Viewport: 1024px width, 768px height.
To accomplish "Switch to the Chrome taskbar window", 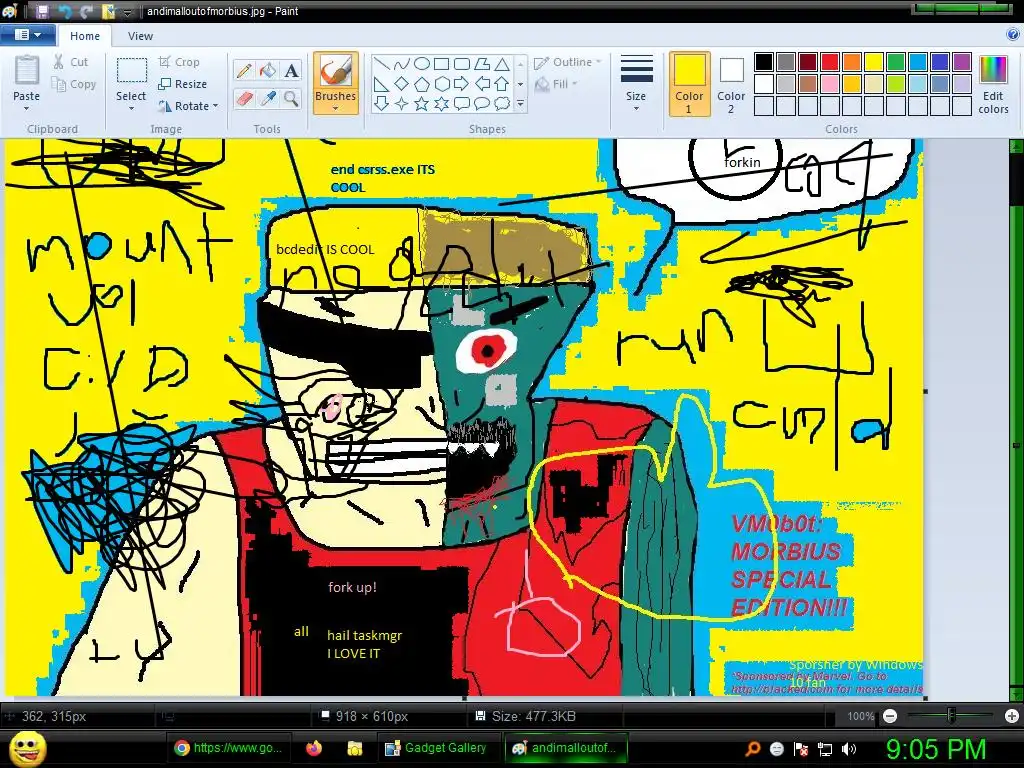I will 227,748.
